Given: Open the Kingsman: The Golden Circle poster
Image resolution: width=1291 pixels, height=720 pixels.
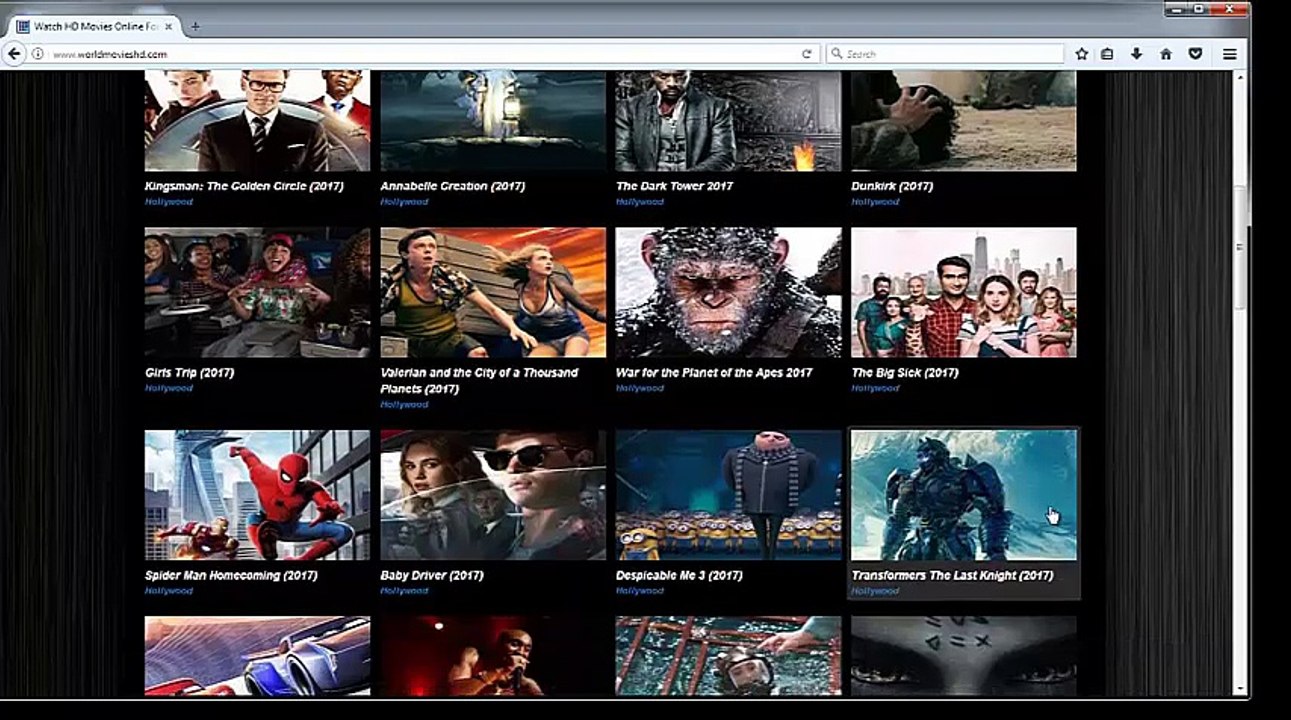Looking at the screenshot, I should click(257, 121).
